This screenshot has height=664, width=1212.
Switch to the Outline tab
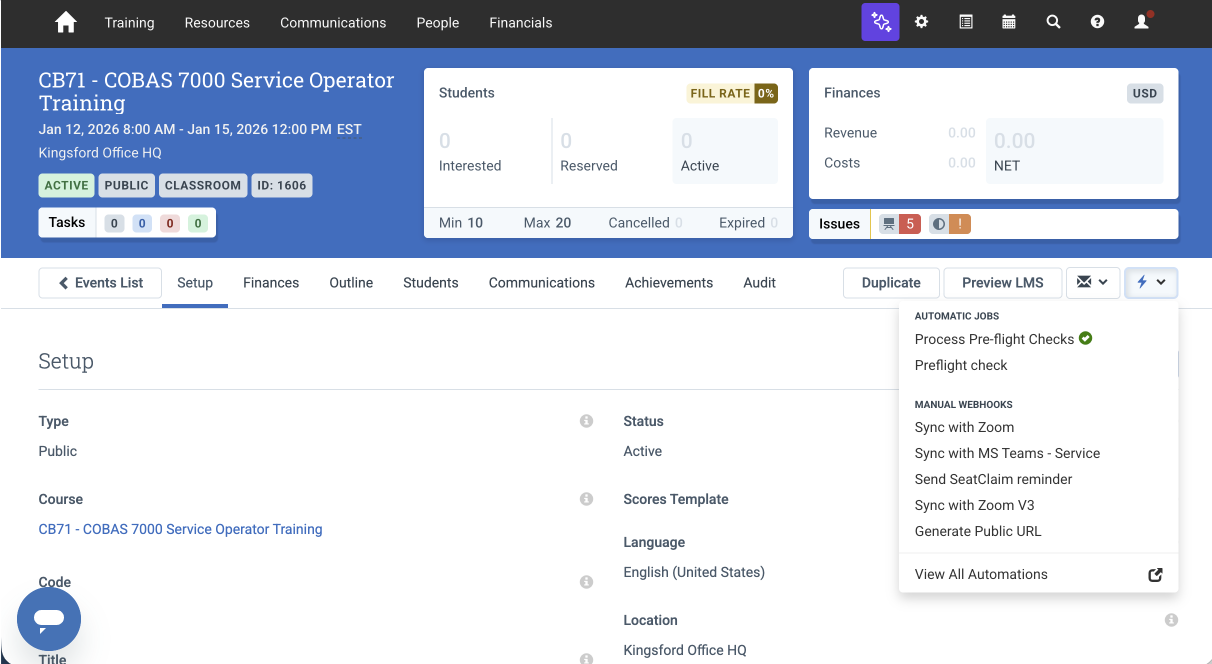pos(351,283)
